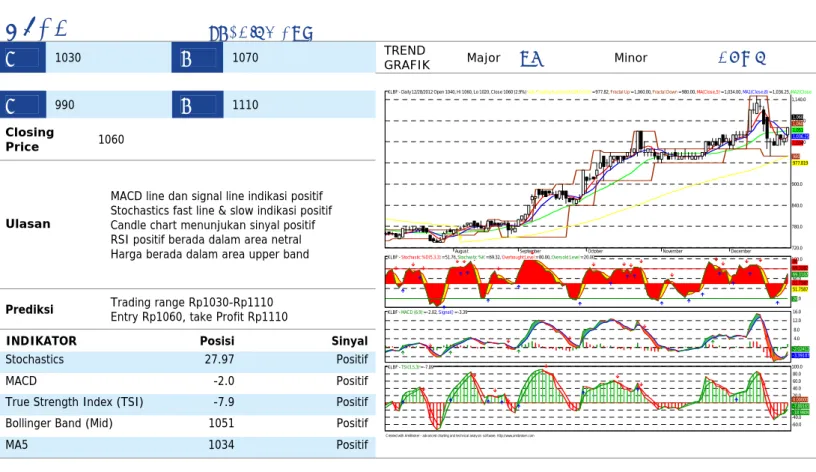Screen dimensions: 816x472
Task: Click the November label on chart axis
Action: (672, 251)
